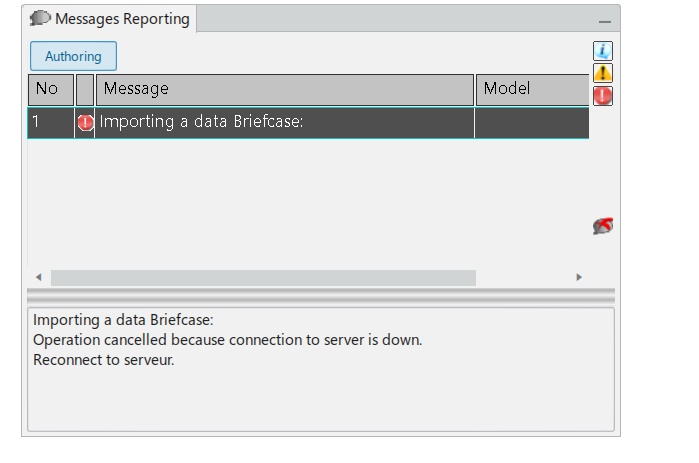Click the clear messages icon
This screenshot has width=699, height=463.
click(x=603, y=227)
